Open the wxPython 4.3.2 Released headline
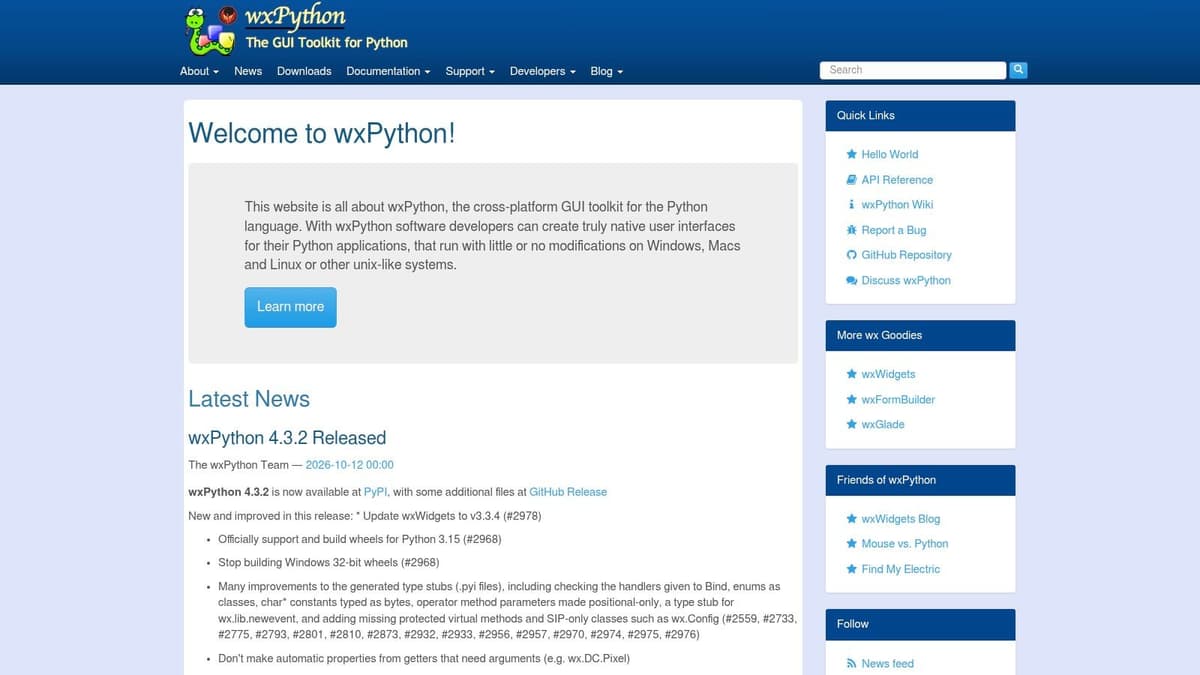Image resolution: width=1200 pixels, height=675 pixels. (x=287, y=438)
